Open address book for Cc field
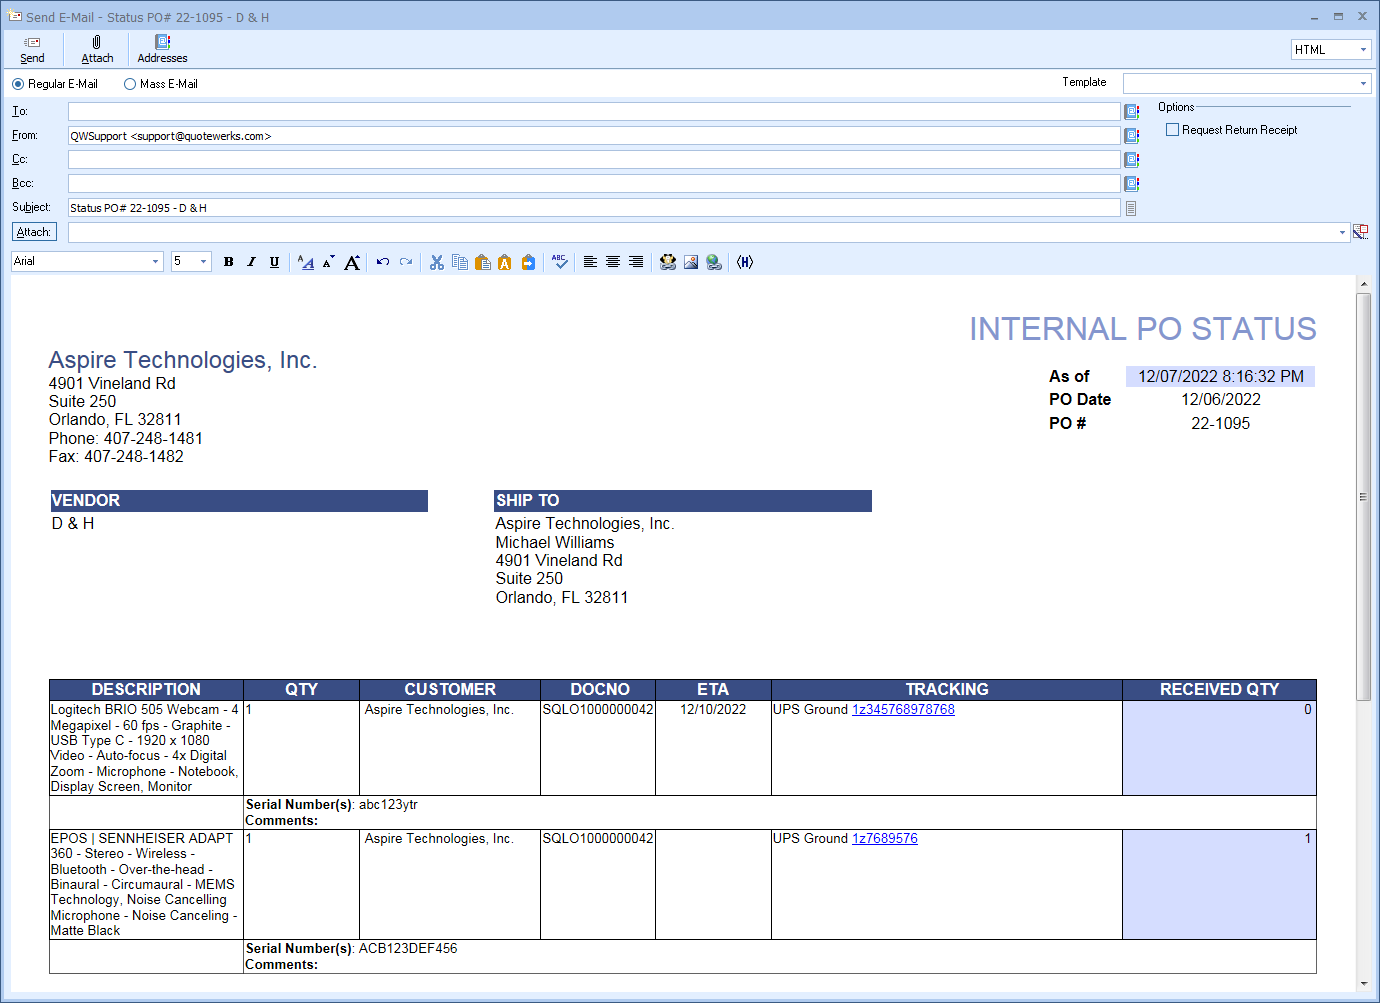Viewport: 1380px width, 1003px height. pyautogui.click(x=1132, y=160)
